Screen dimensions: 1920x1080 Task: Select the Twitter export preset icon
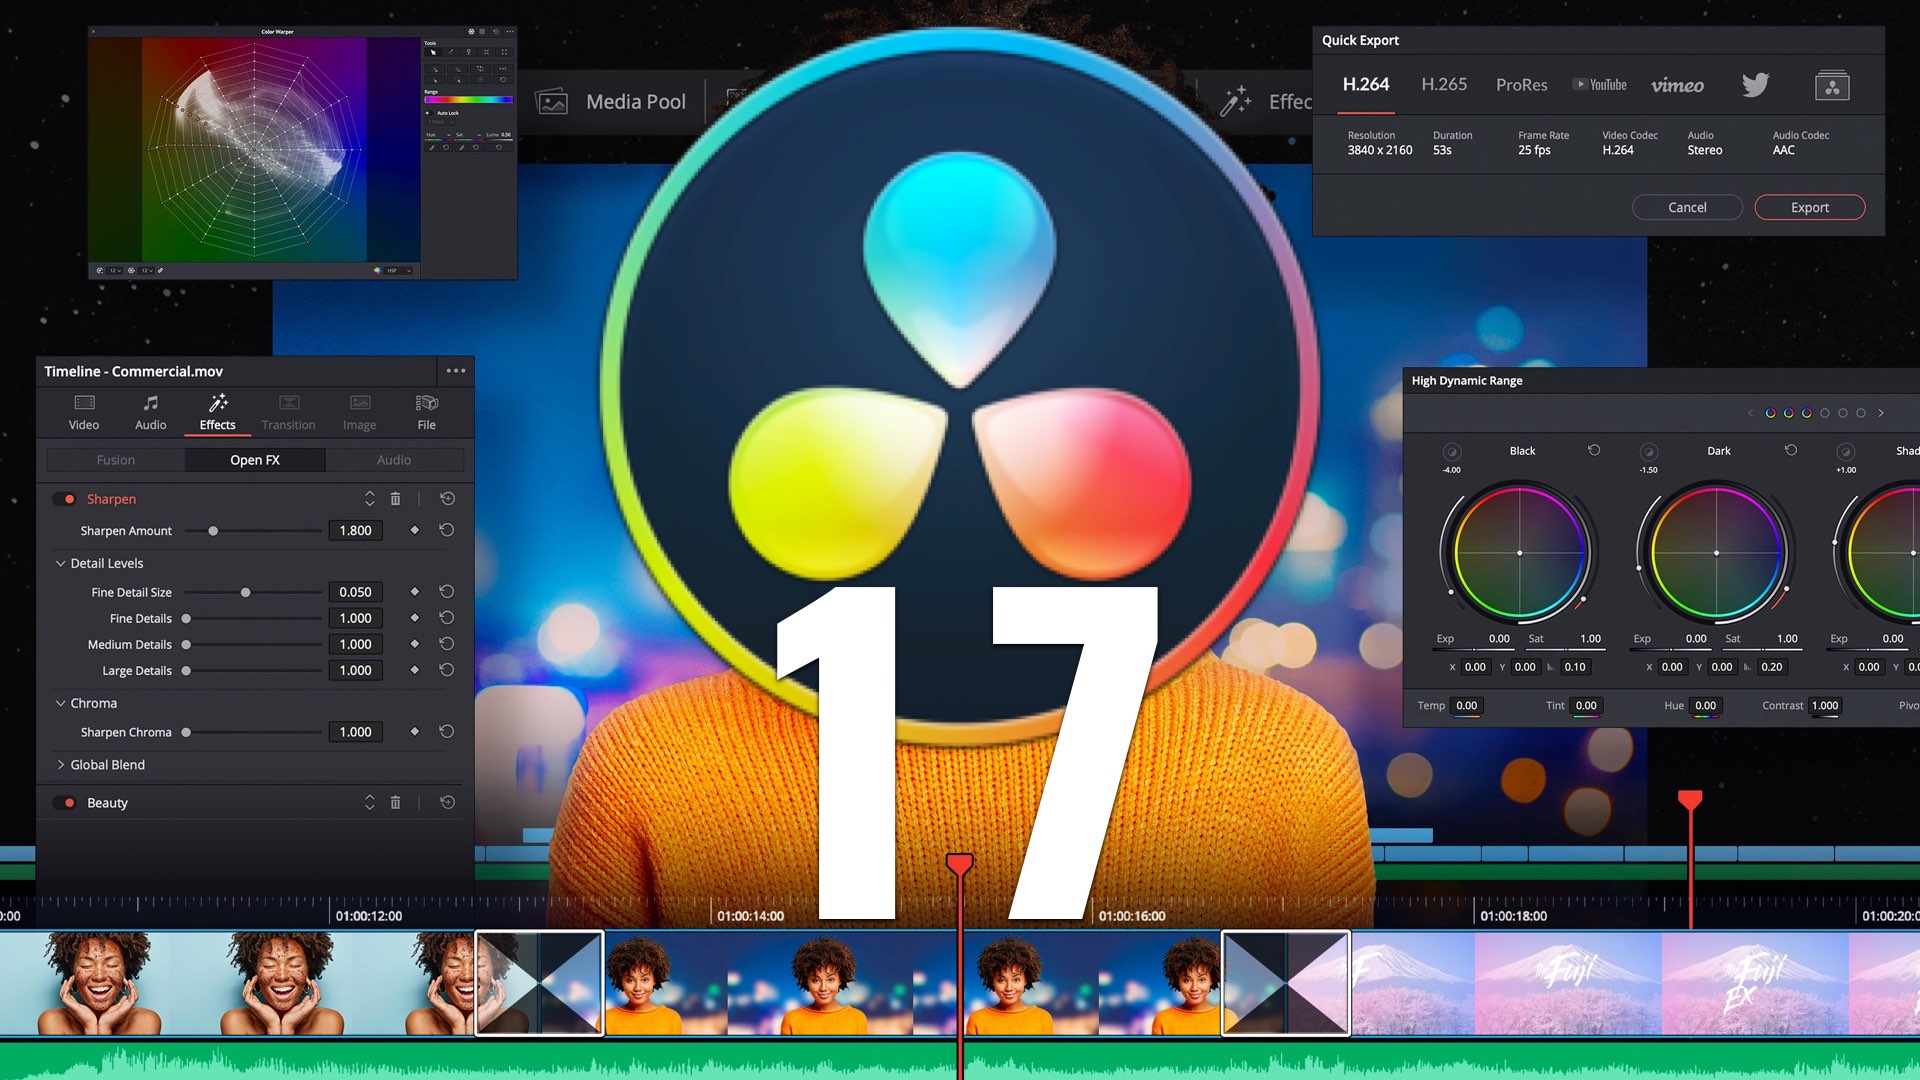tap(1755, 85)
